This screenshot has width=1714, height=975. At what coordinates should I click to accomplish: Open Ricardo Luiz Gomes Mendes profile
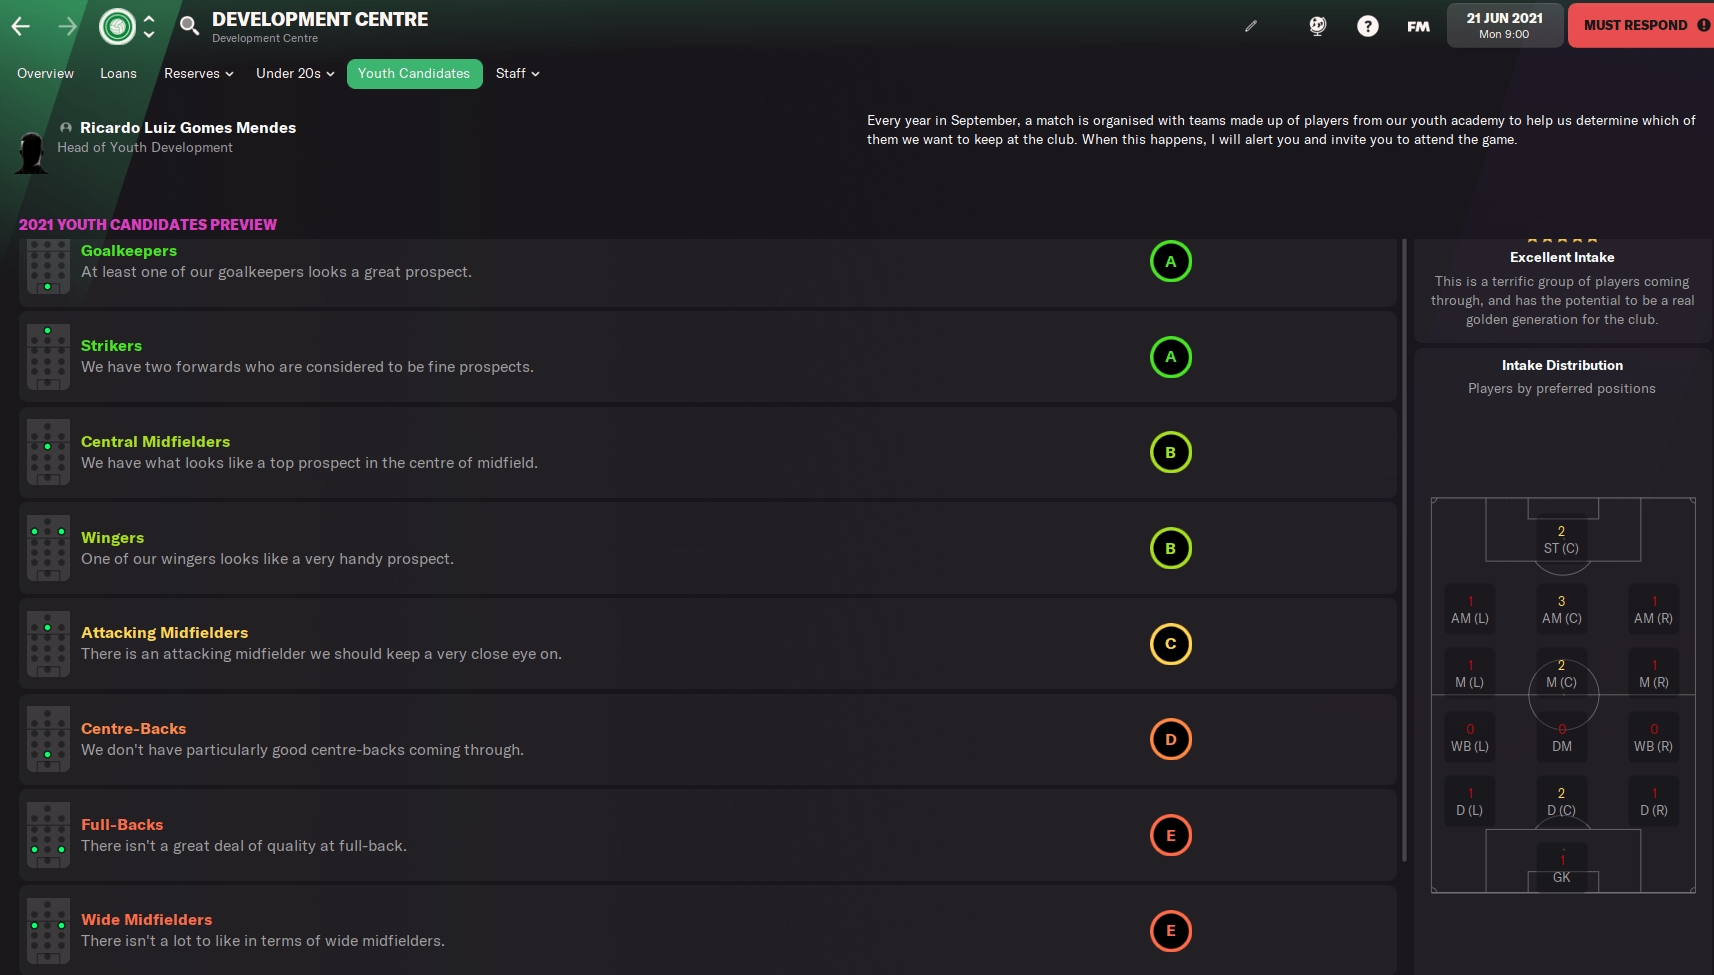click(x=188, y=127)
